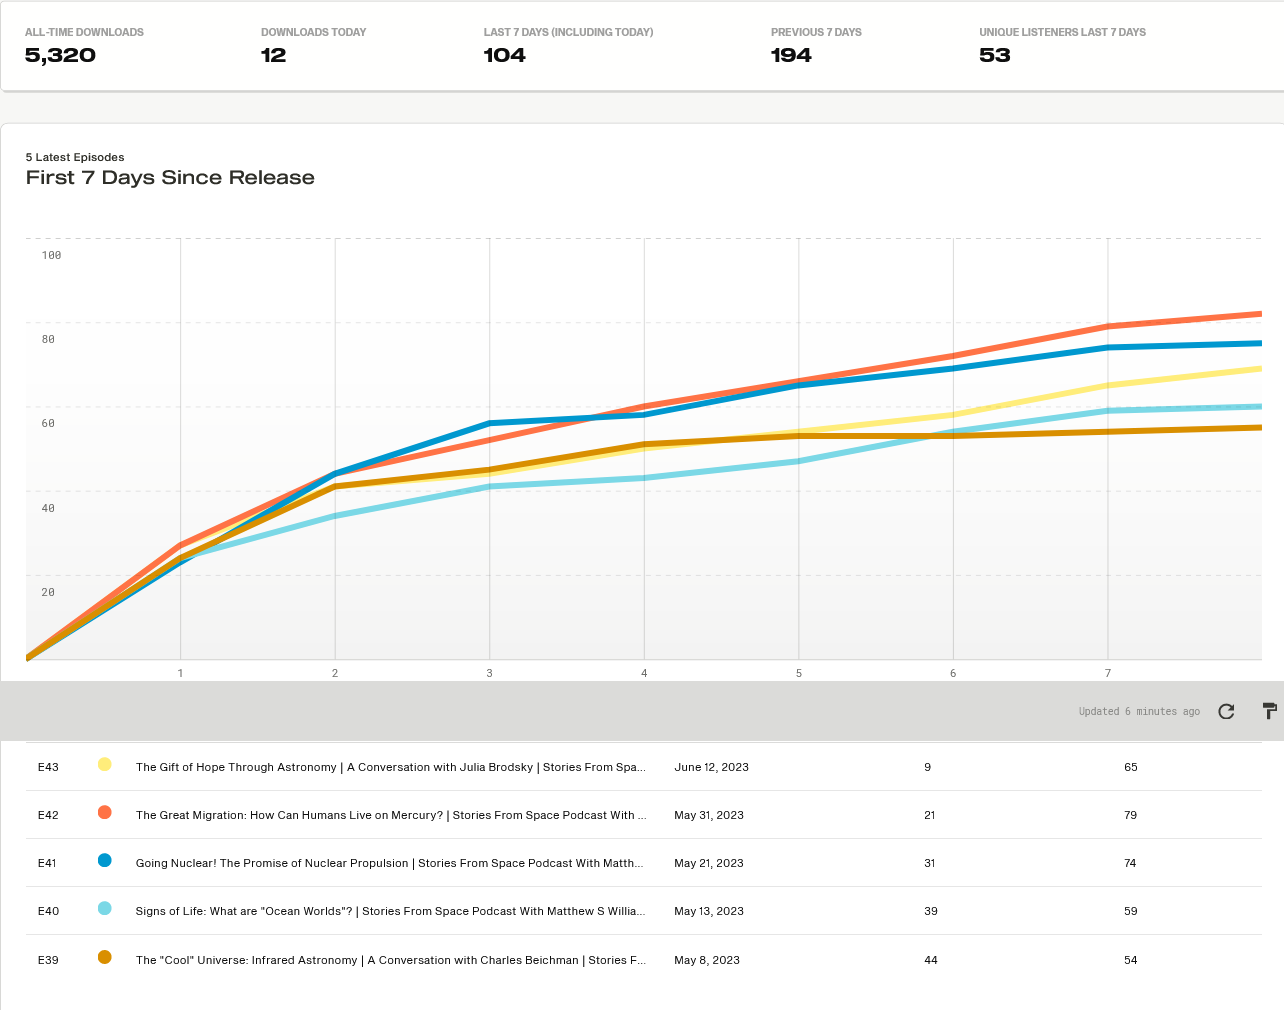Click the All-Time Downloads stat 5,320
Viewport: 1284px width, 1010px height.
click(x=61, y=56)
